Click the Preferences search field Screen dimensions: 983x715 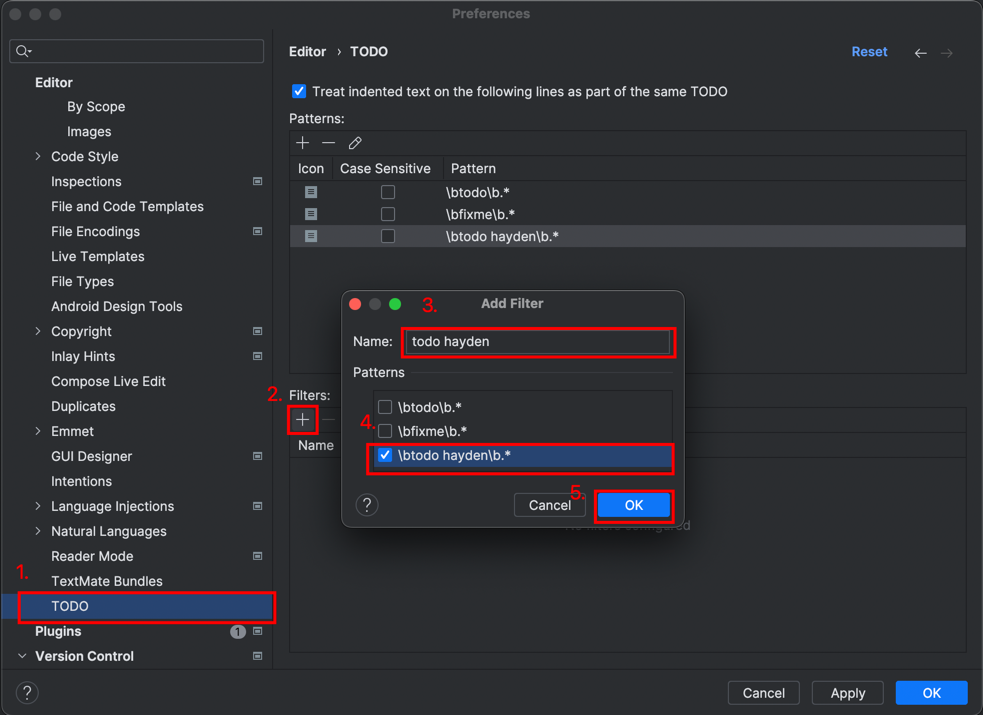click(137, 51)
